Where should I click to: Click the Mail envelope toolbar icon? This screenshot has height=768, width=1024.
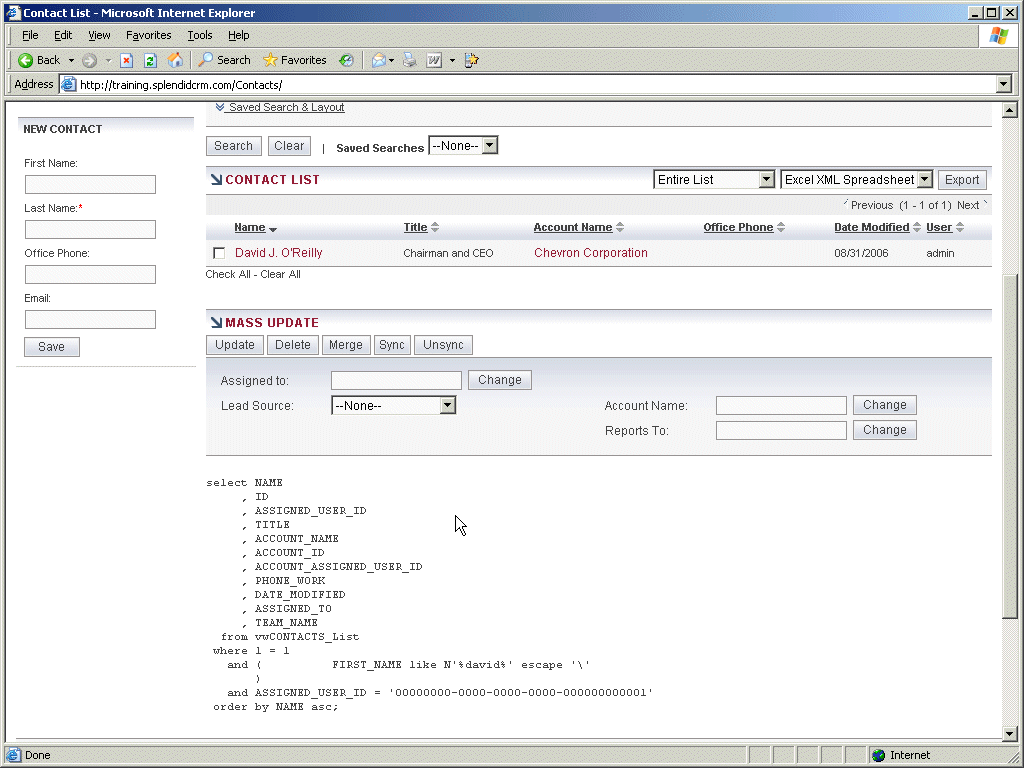pos(379,60)
